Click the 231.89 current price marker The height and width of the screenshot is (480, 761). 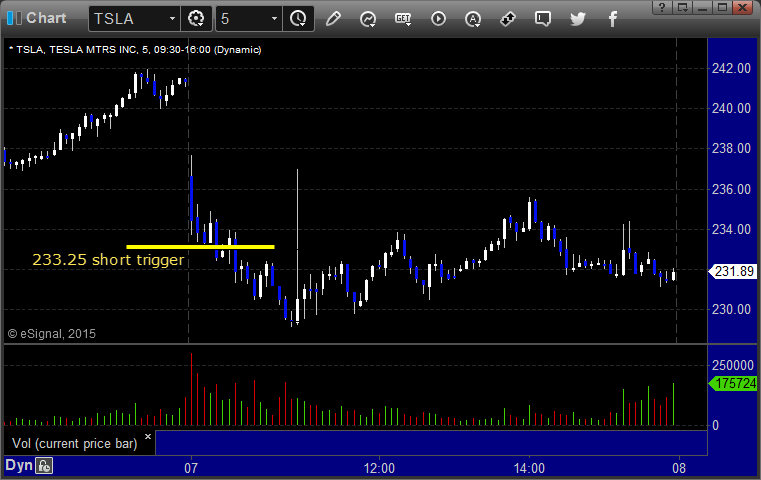734,271
